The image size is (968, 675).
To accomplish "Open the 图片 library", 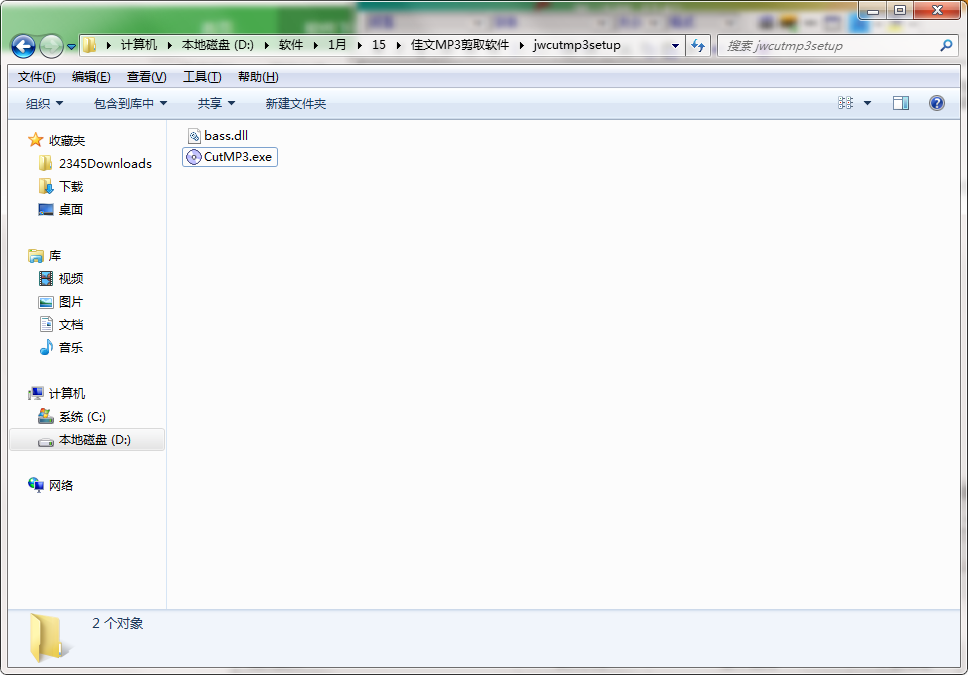I will pyautogui.click(x=71, y=302).
